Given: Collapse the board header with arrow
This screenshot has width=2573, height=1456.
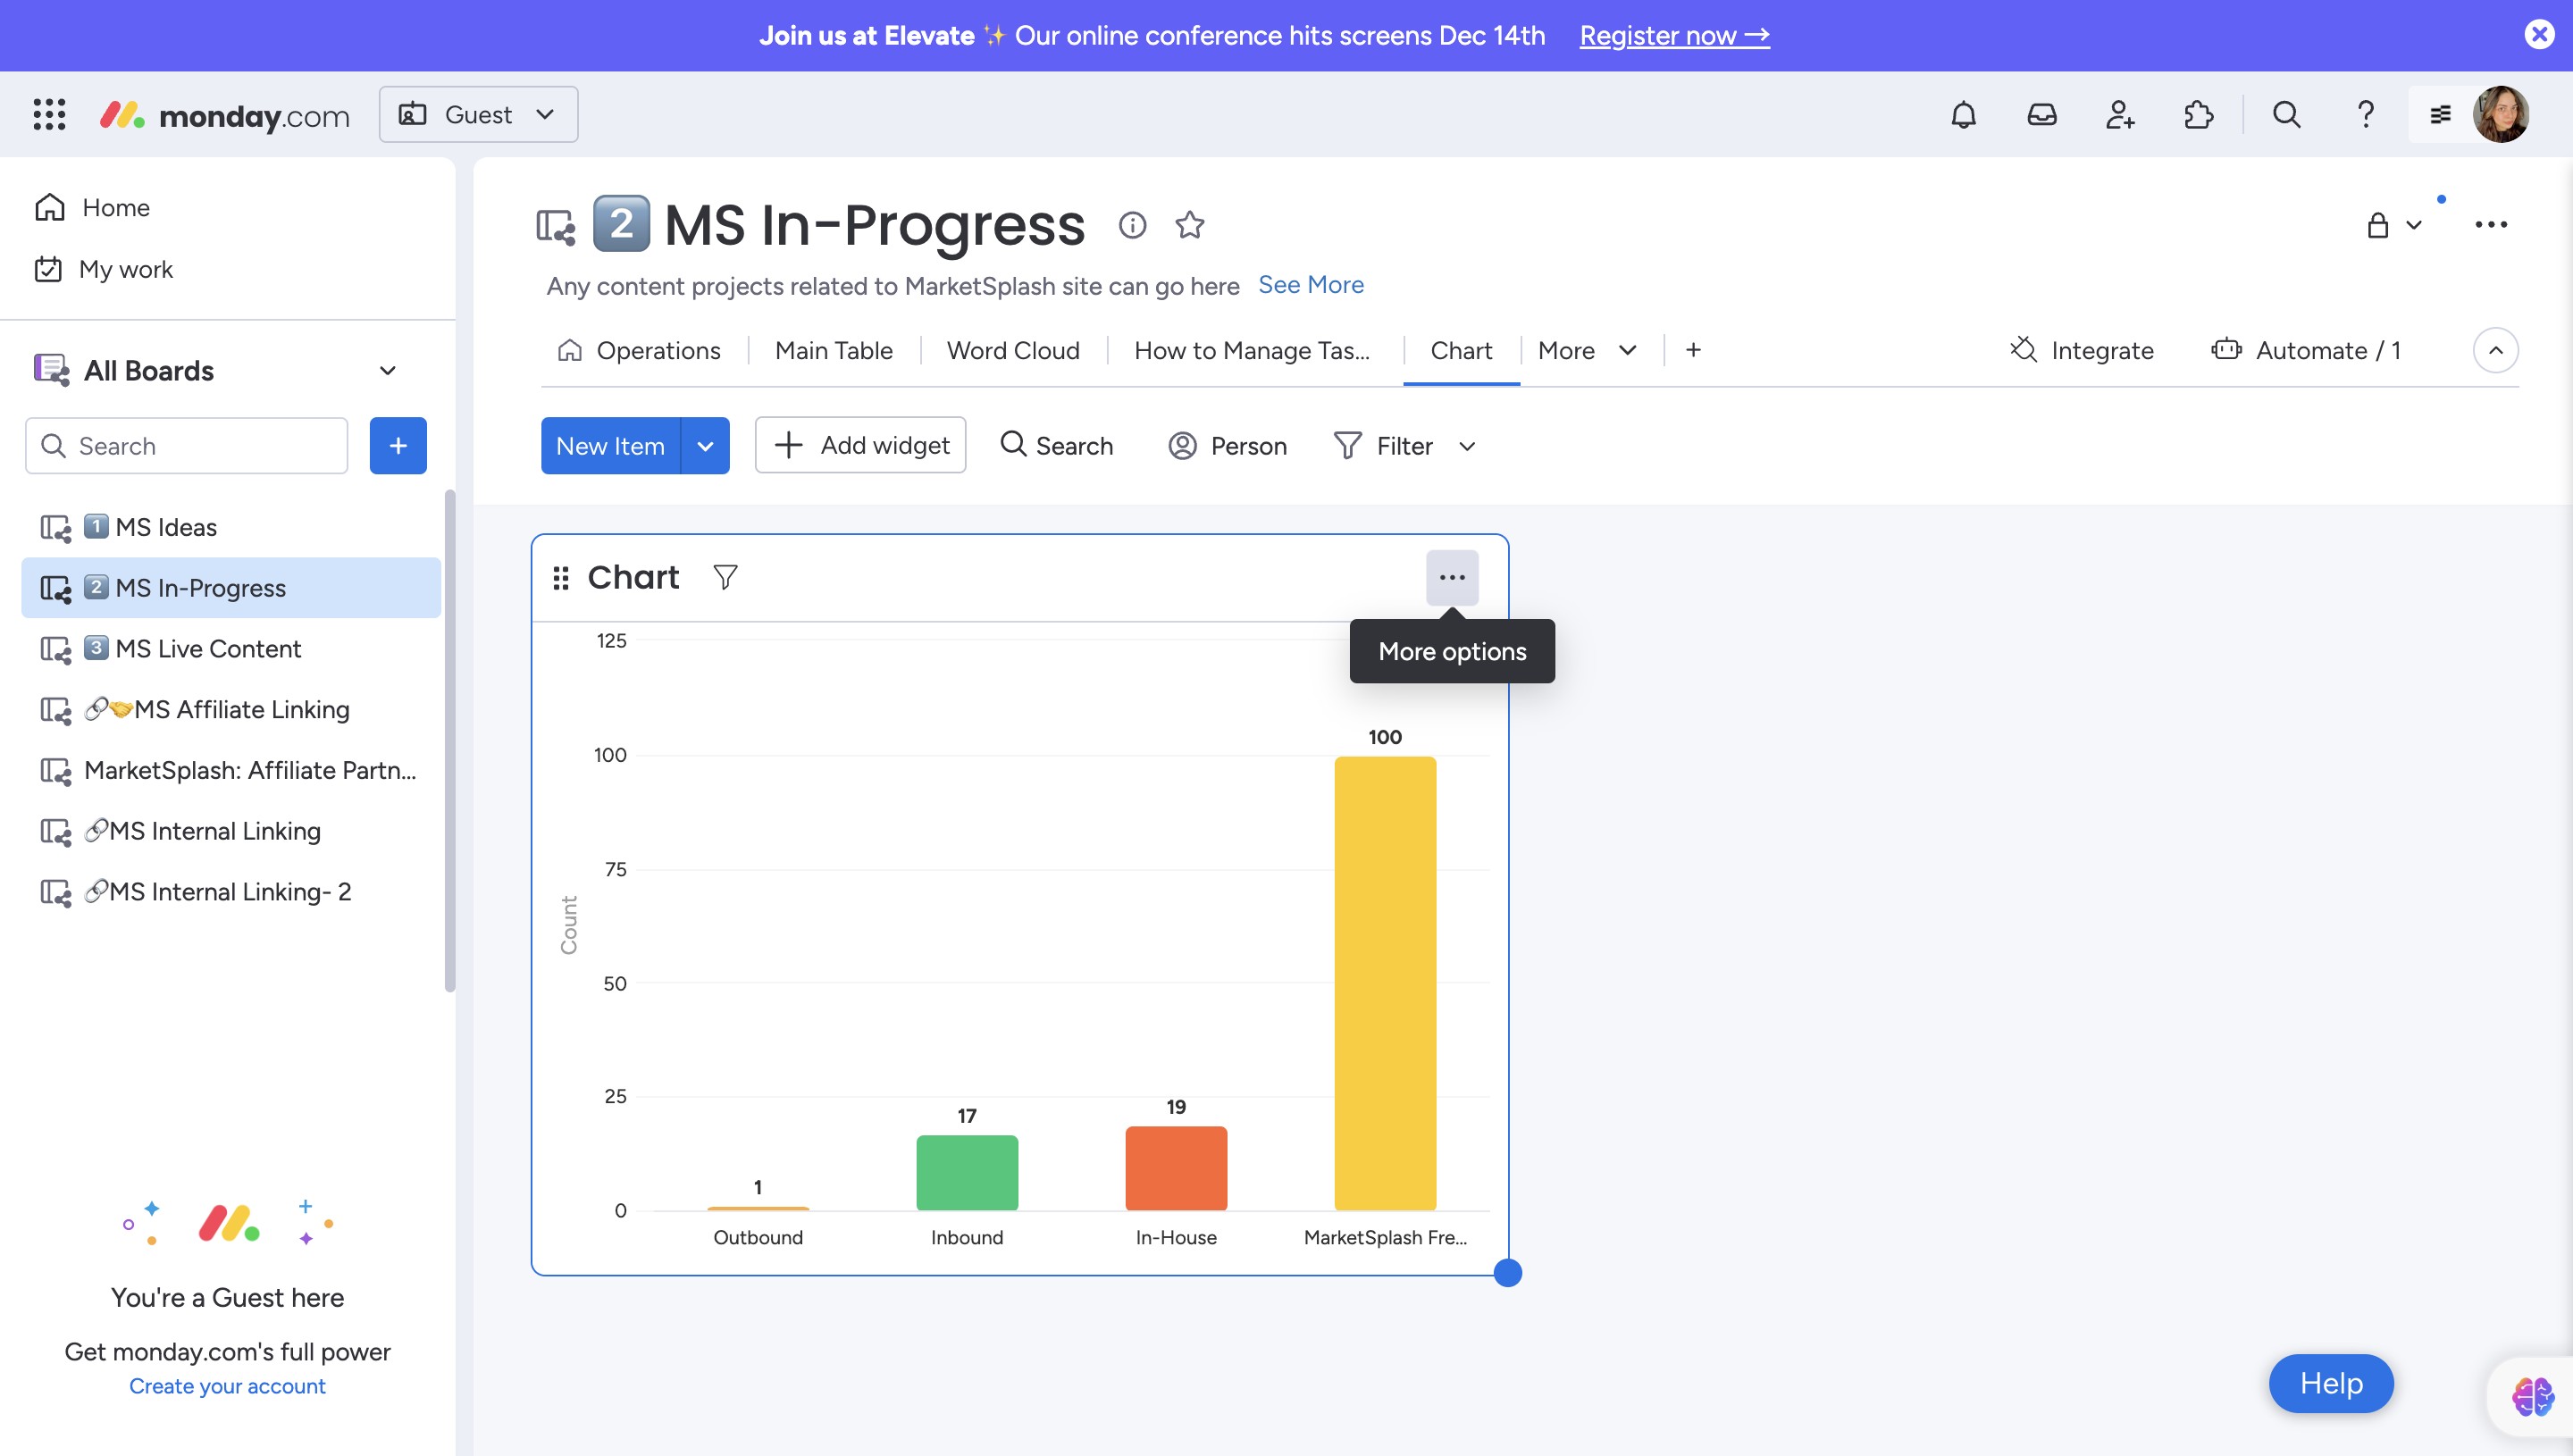Looking at the screenshot, I should tap(2495, 350).
